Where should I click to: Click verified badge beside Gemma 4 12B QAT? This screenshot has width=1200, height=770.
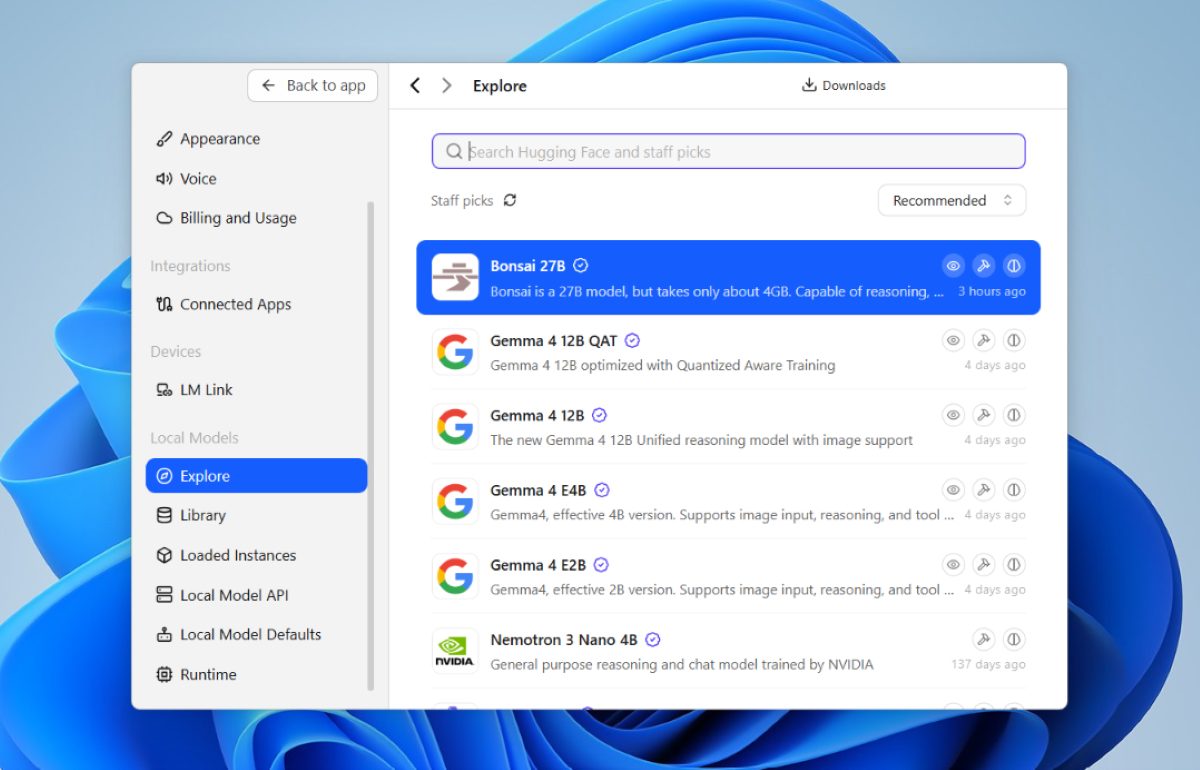632,341
